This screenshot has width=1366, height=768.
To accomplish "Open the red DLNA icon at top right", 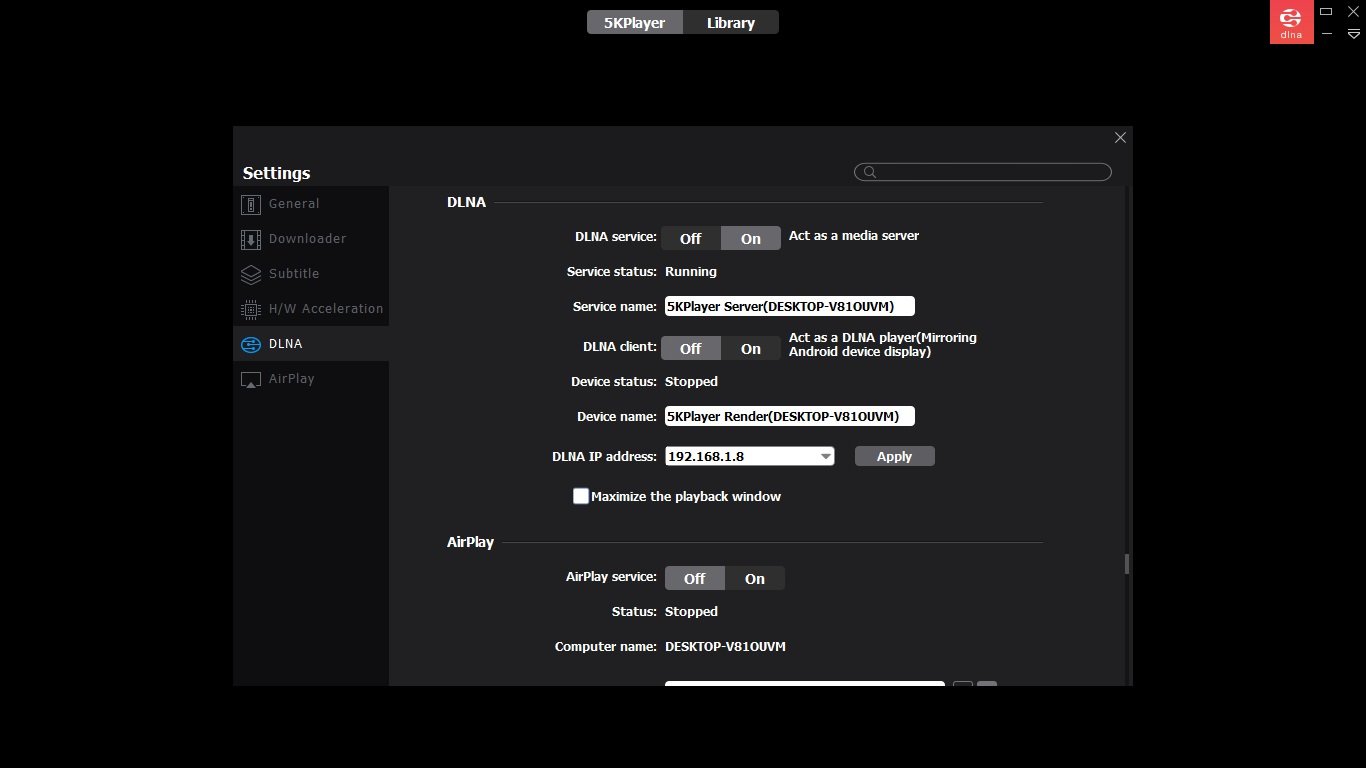I will tap(1291, 22).
